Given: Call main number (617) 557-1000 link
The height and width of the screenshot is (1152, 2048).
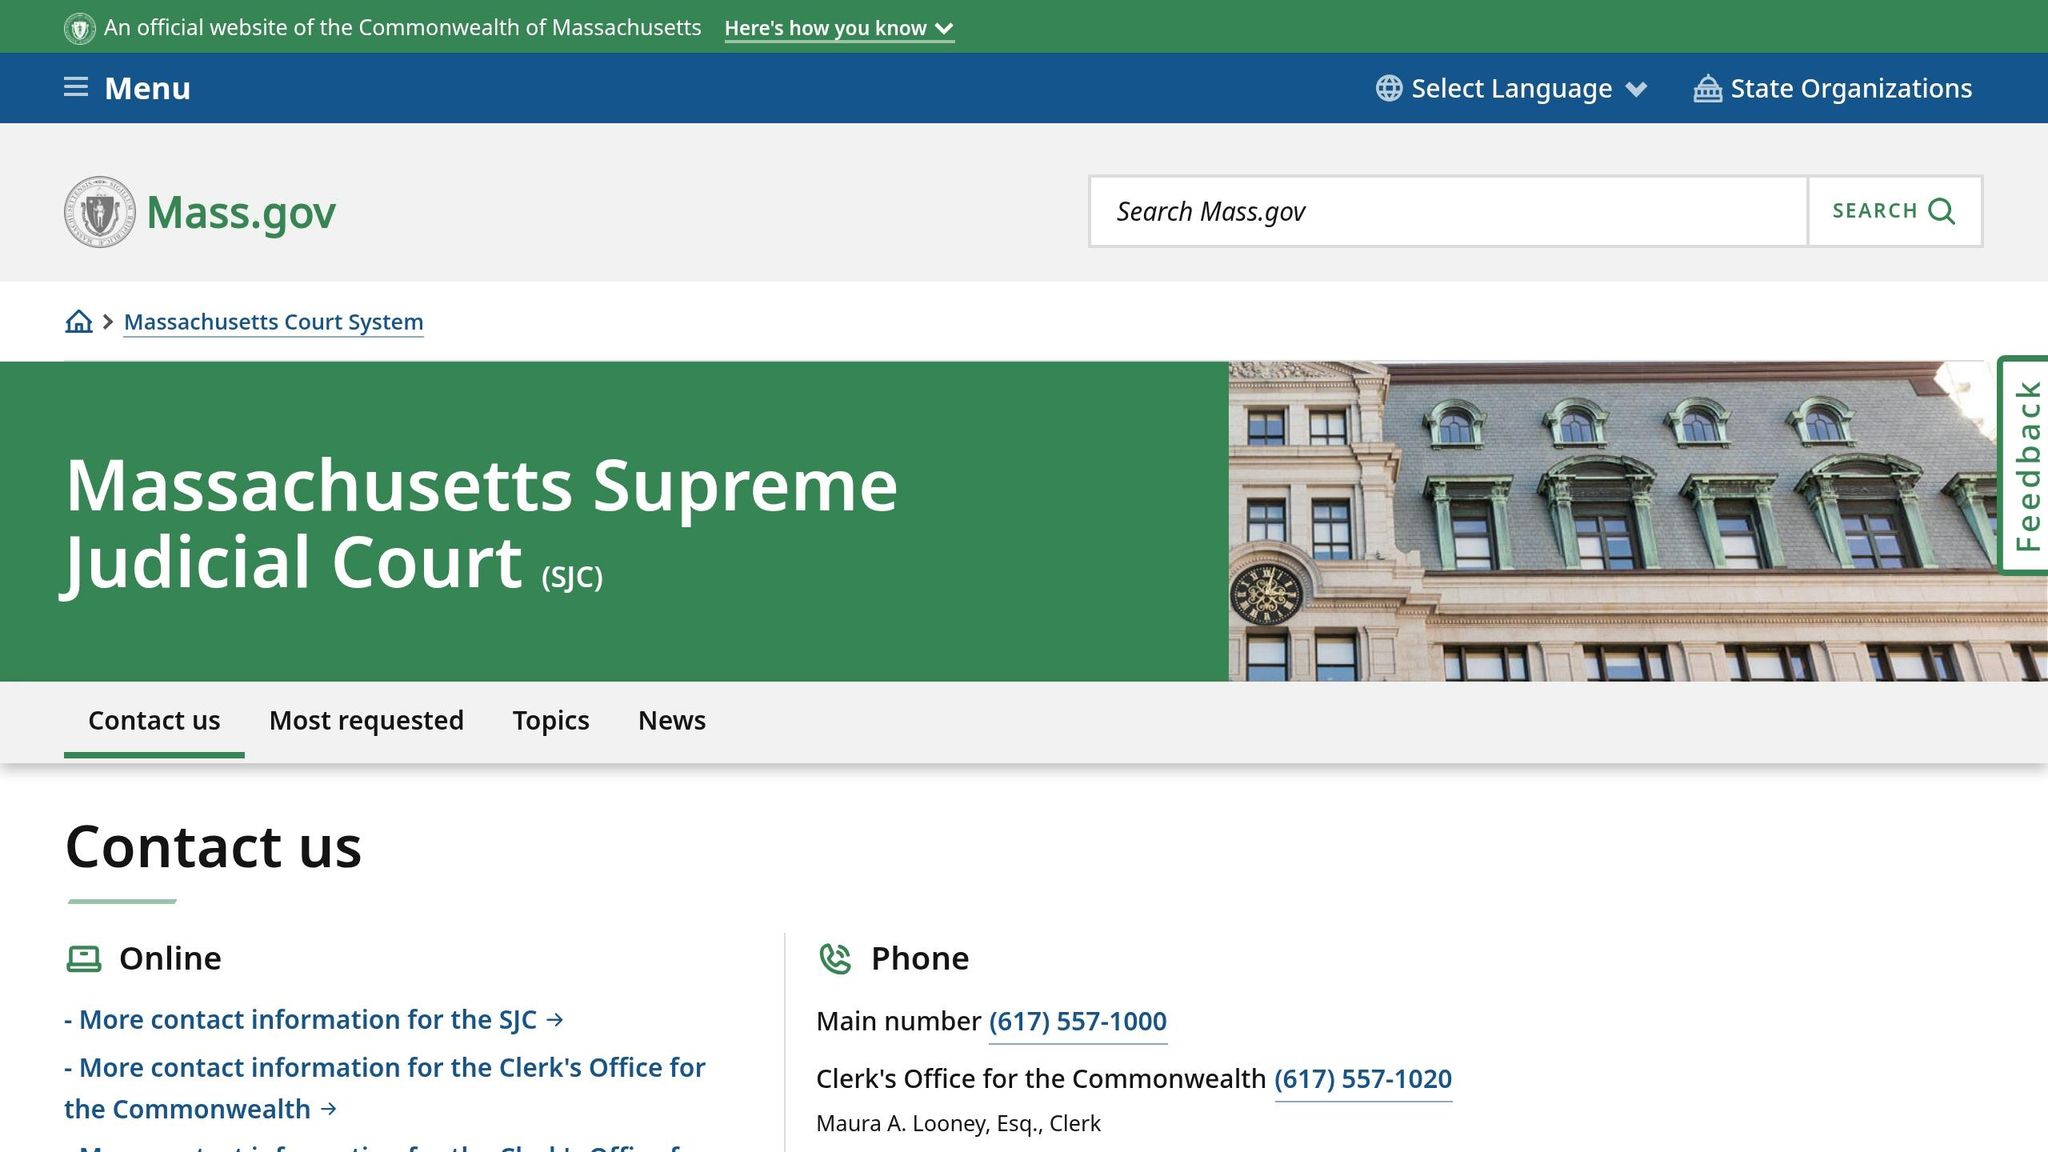Looking at the screenshot, I should click(x=1076, y=1021).
